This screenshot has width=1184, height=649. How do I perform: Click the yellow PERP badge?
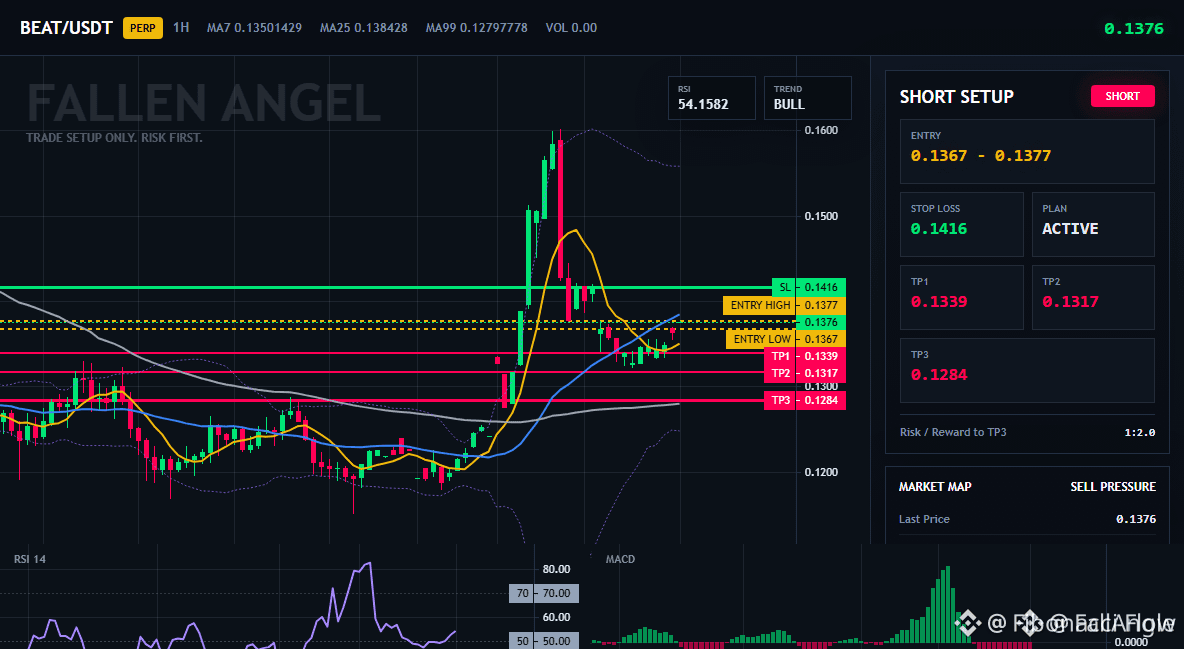(x=143, y=28)
